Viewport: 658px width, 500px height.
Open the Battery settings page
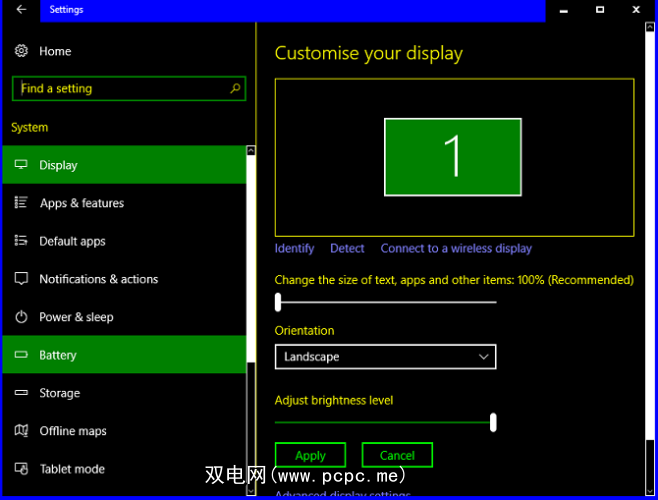[x=58, y=355]
